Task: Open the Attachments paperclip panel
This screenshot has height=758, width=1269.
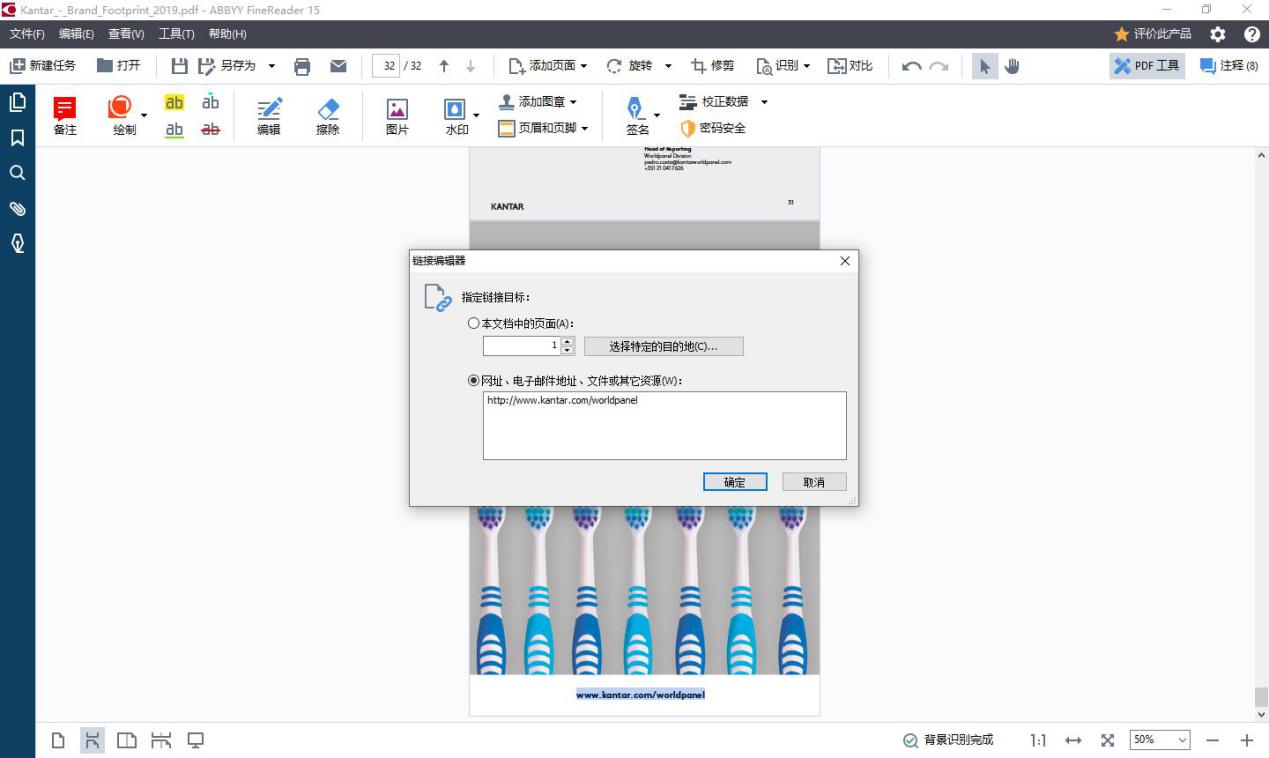Action: [x=17, y=208]
